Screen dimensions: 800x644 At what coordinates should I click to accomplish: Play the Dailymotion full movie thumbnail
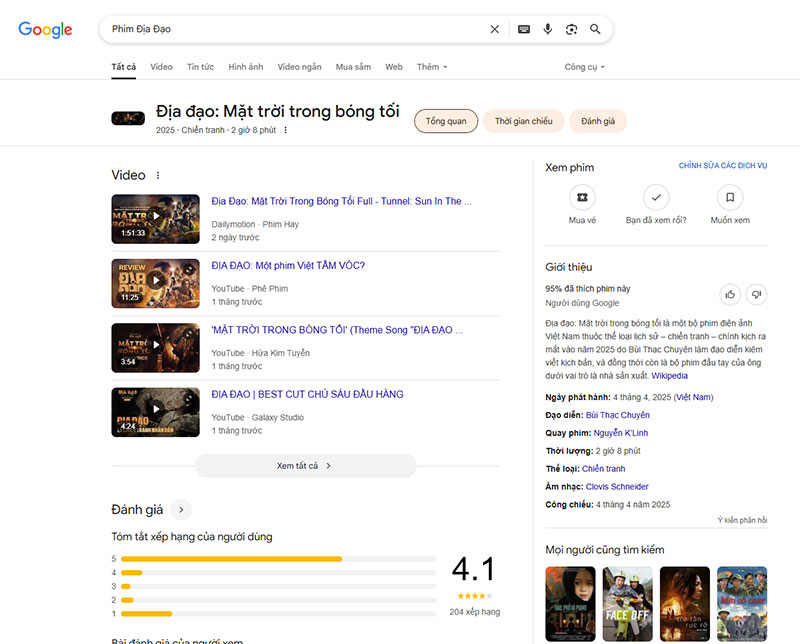pos(155,218)
